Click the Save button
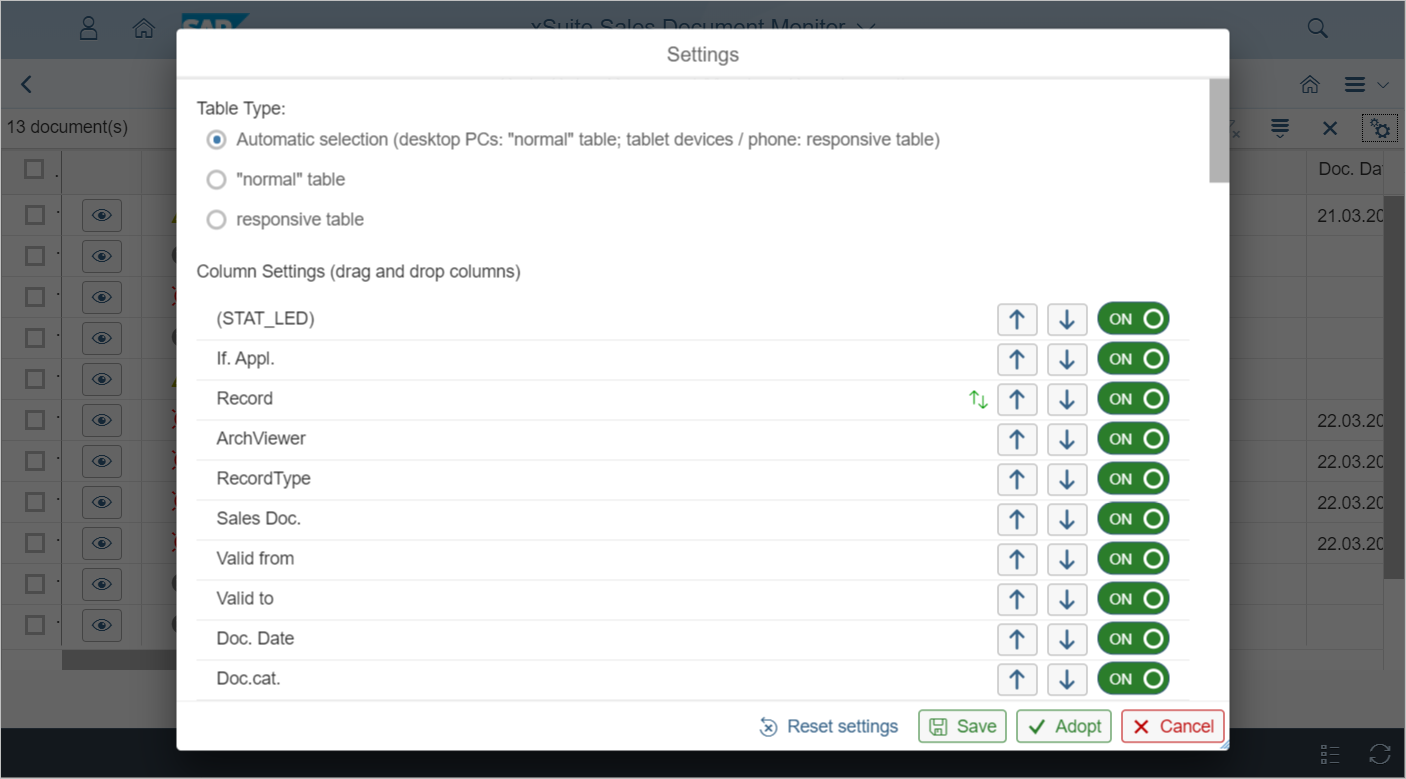This screenshot has width=1406, height=779. point(962,726)
